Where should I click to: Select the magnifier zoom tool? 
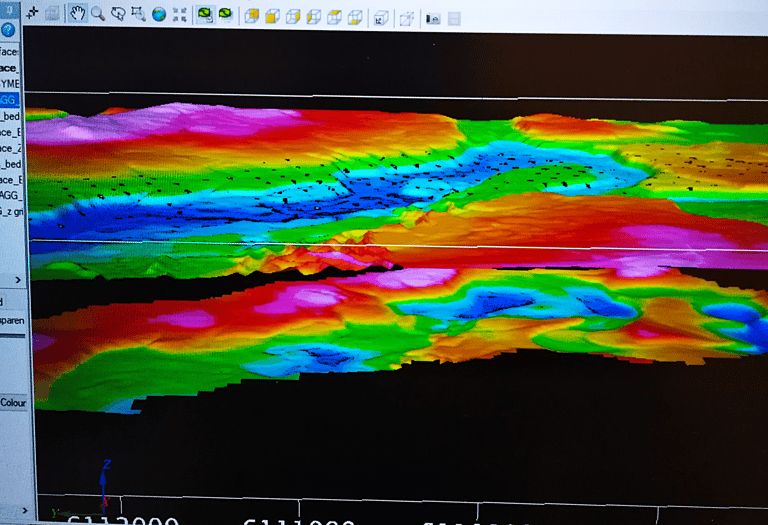[97, 14]
